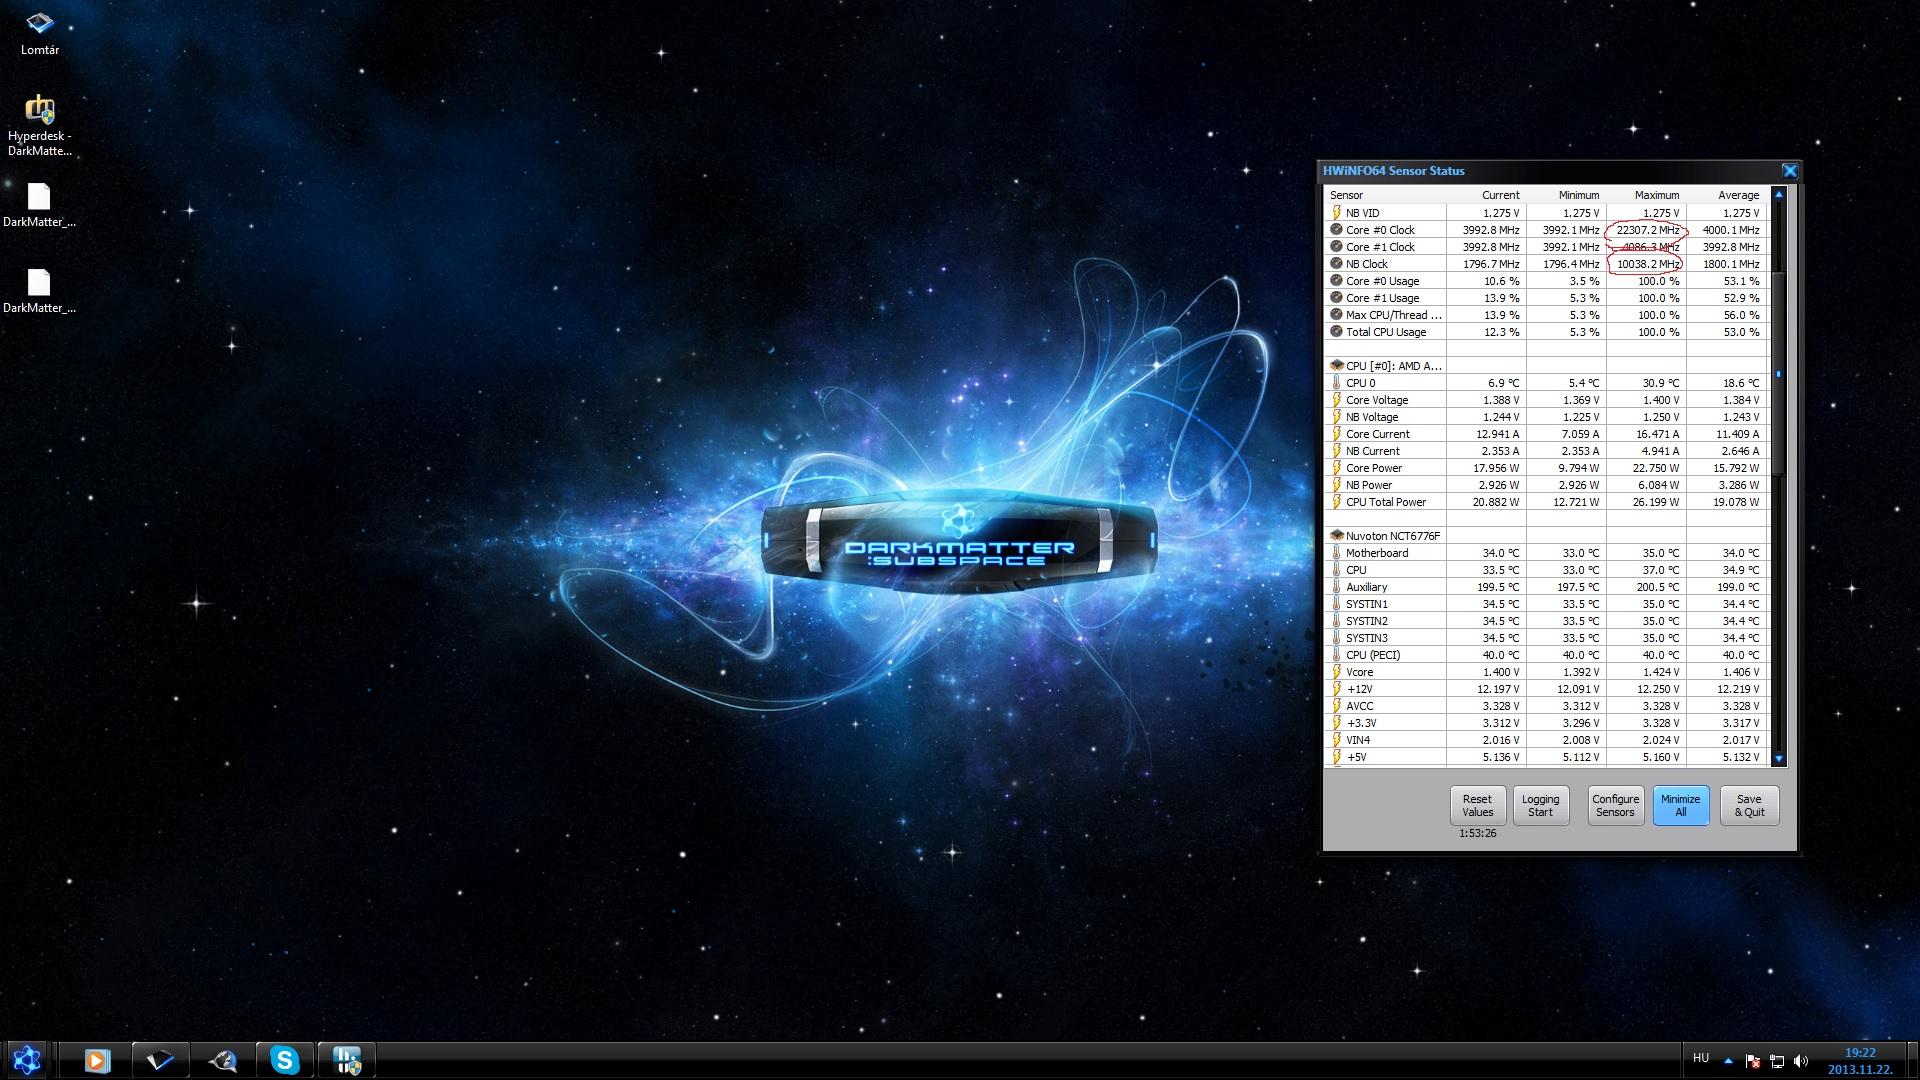Select the CPU 0 temperature row
Image resolution: width=1920 pixels, height=1080 pixels.
1547,383
